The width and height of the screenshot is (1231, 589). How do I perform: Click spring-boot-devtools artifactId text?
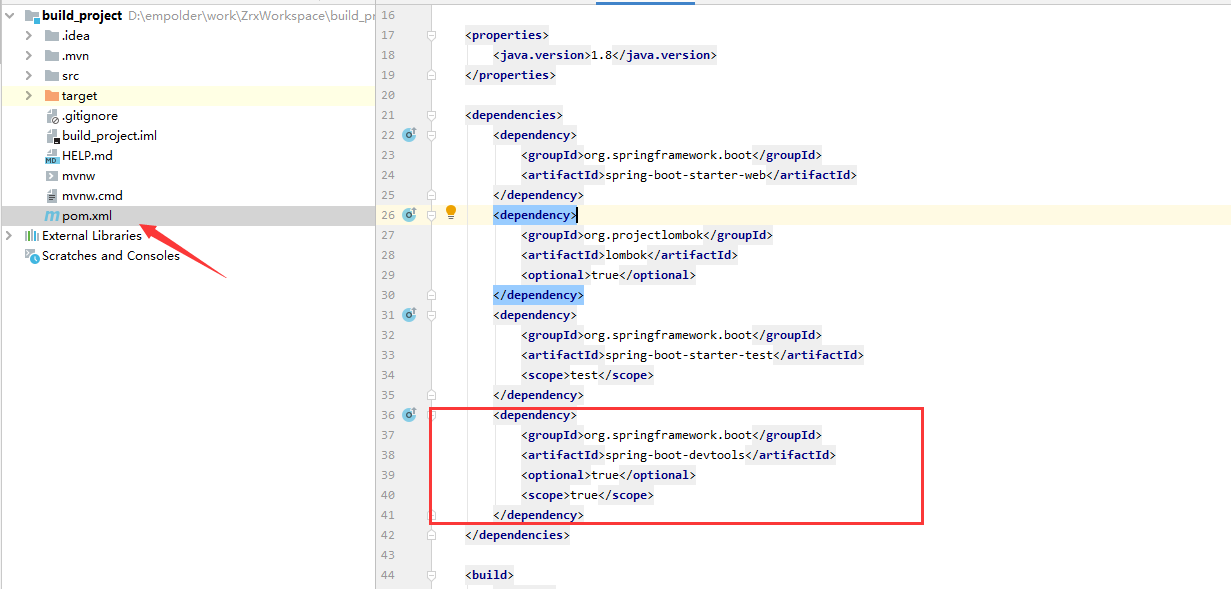pos(675,455)
